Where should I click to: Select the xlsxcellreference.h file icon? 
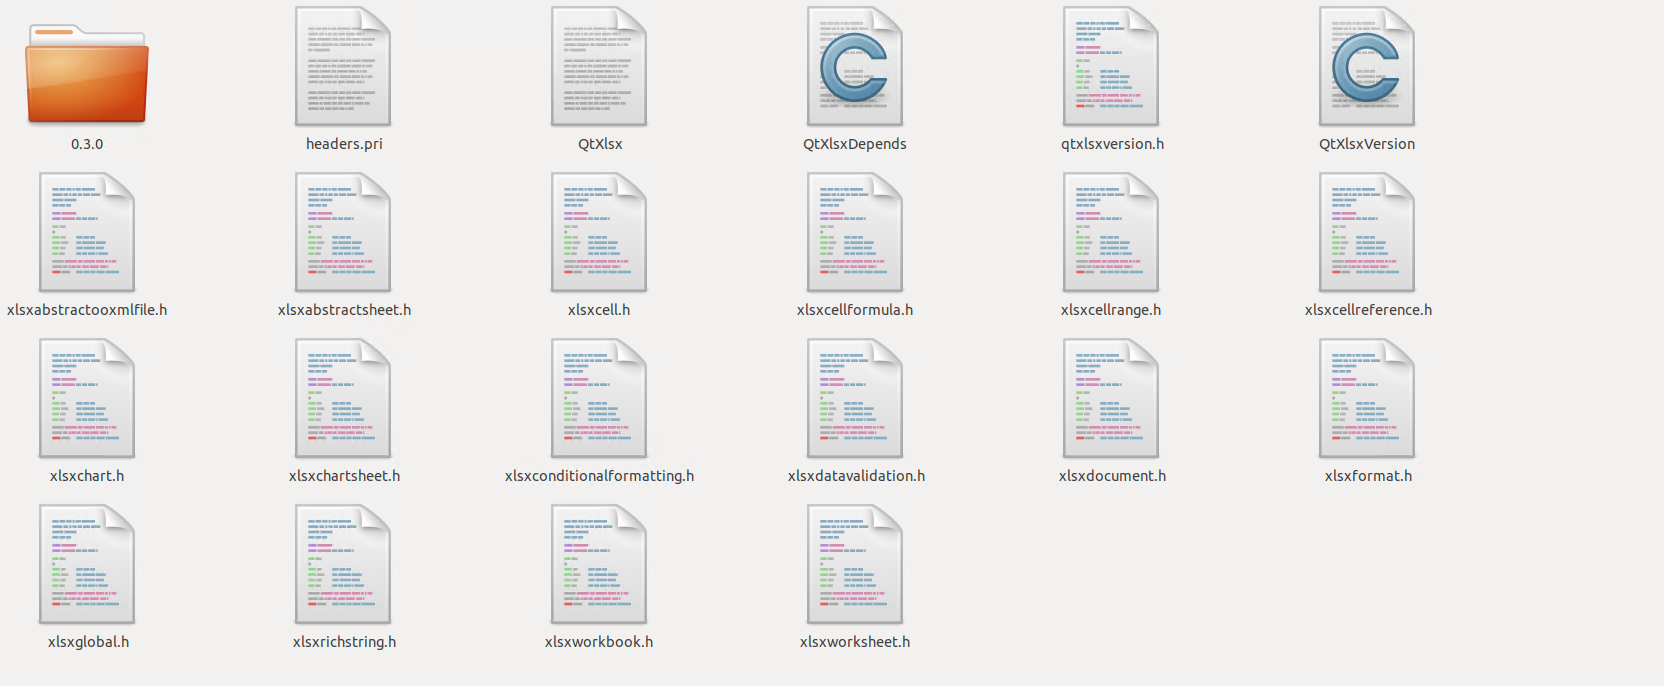click(x=1367, y=232)
